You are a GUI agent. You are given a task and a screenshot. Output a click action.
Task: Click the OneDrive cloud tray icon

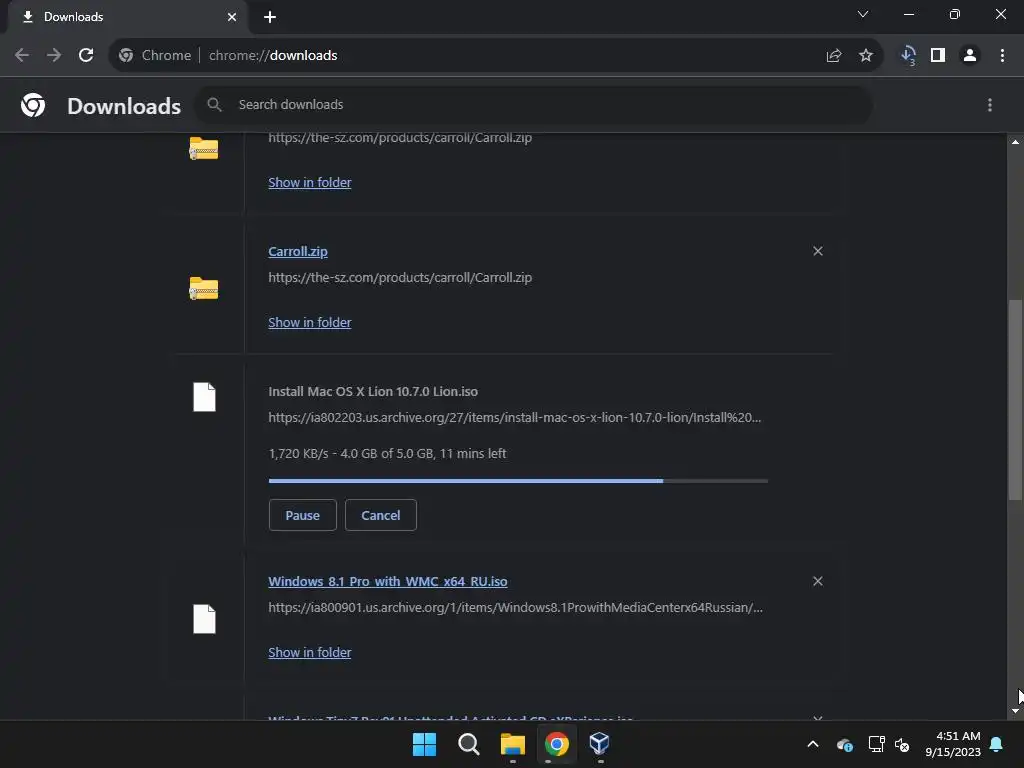[844, 744]
